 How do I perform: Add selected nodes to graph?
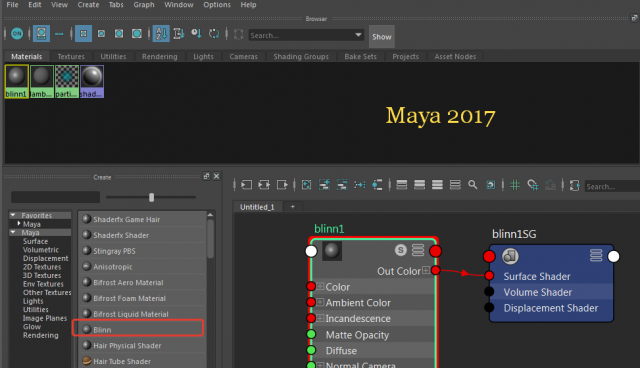coord(324,185)
